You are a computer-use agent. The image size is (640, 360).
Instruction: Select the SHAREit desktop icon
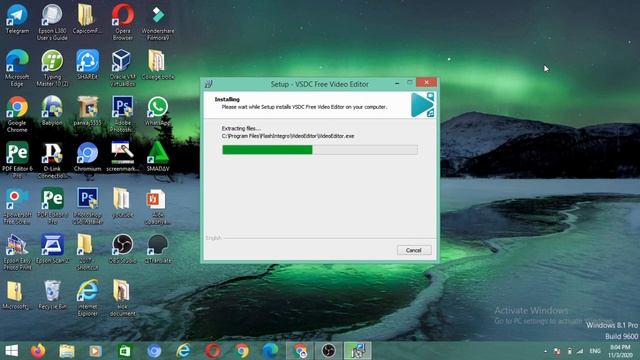pyautogui.click(x=87, y=64)
